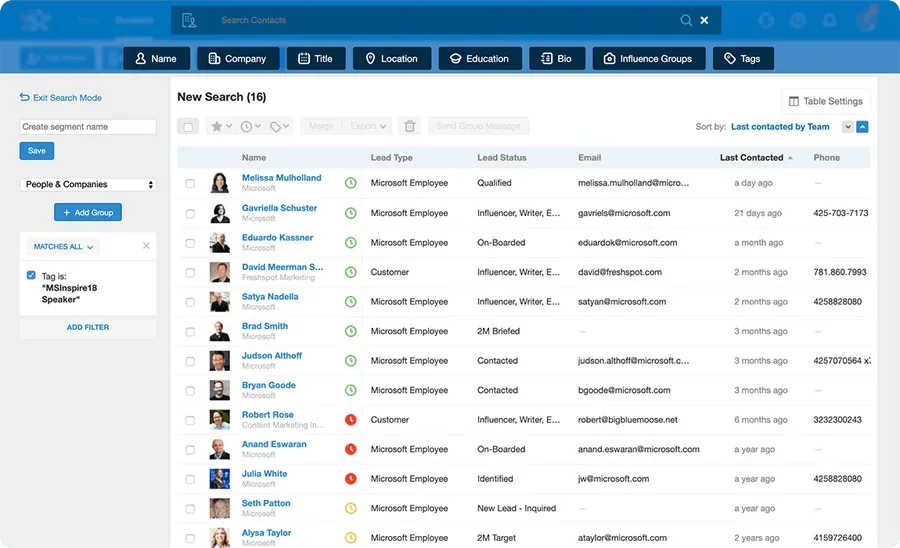Click the trash delete icon in toolbar
The width and height of the screenshot is (900, 548).
[x=409, y=127]
